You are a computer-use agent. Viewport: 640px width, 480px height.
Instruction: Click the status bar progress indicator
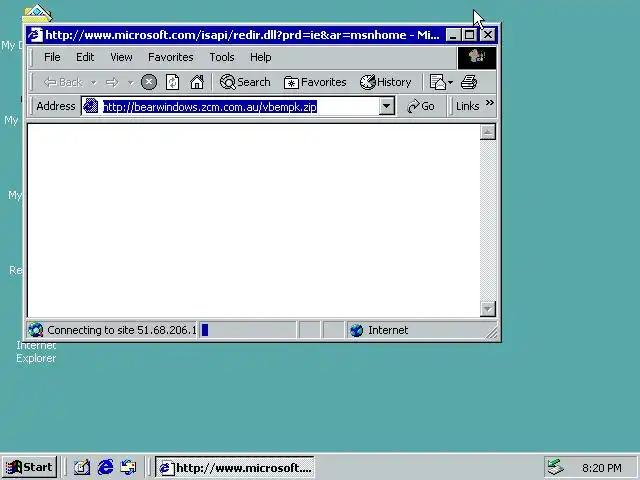click(248, 330)
